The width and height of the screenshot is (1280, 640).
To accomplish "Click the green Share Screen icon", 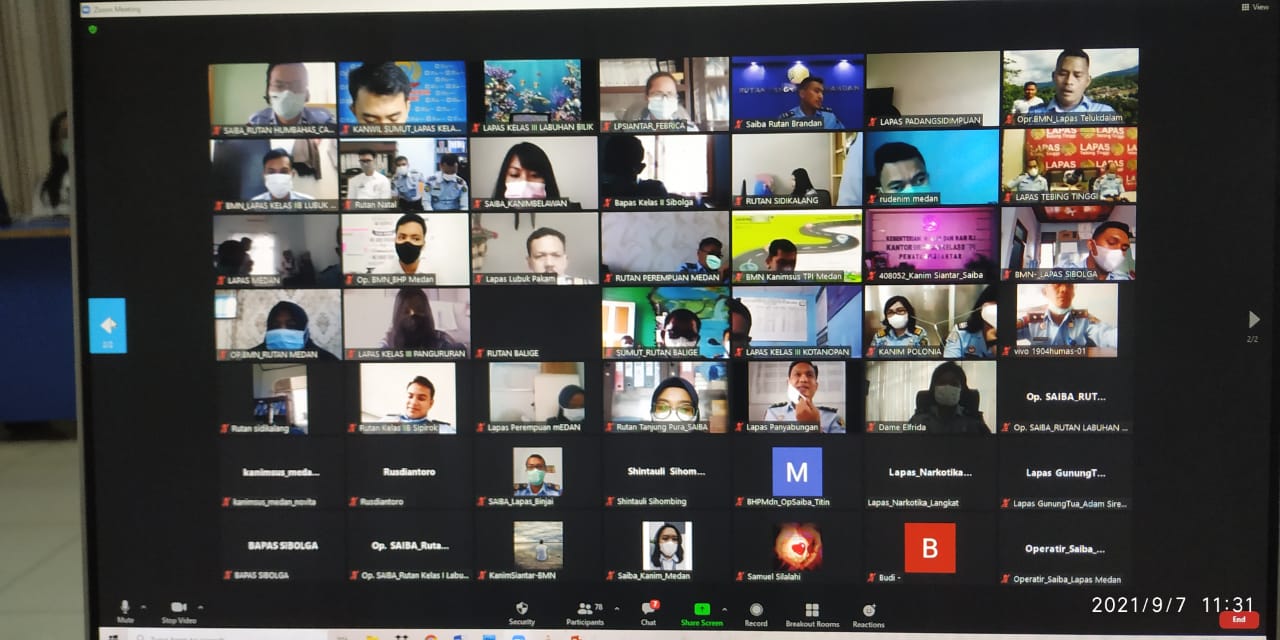I will pos(702,611).
